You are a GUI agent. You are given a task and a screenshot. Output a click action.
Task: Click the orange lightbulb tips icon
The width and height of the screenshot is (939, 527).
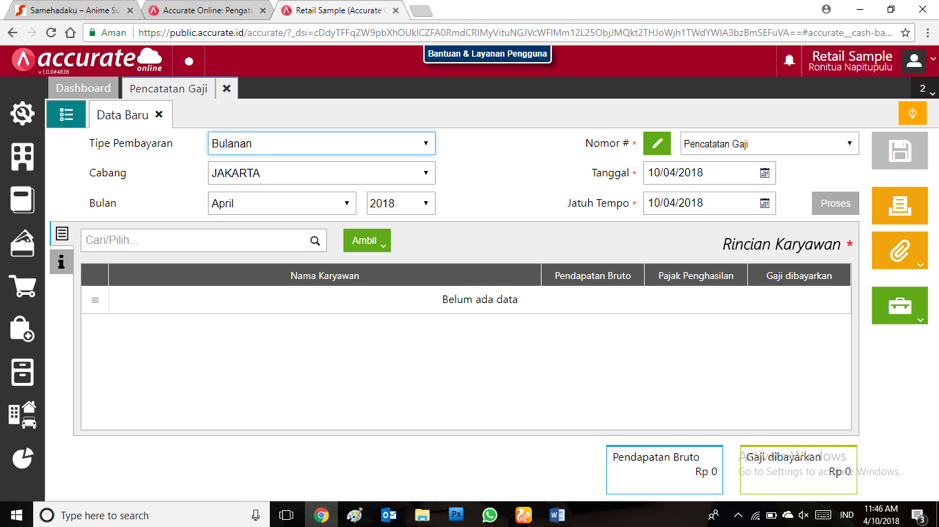(913, 113)
